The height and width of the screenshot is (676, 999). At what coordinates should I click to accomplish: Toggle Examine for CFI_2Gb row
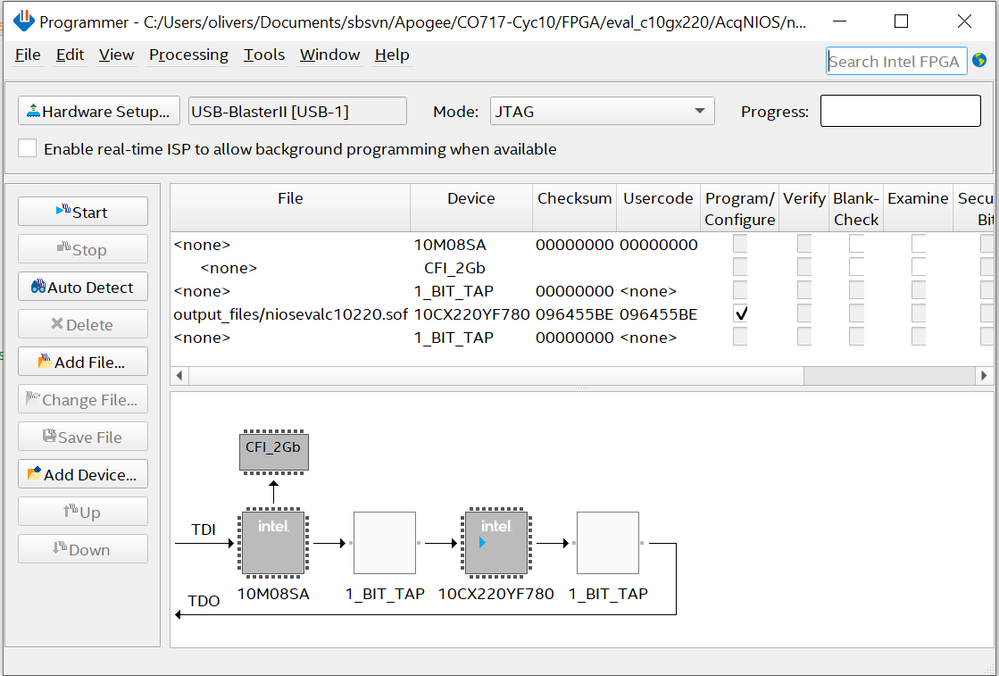coord(918,267)
